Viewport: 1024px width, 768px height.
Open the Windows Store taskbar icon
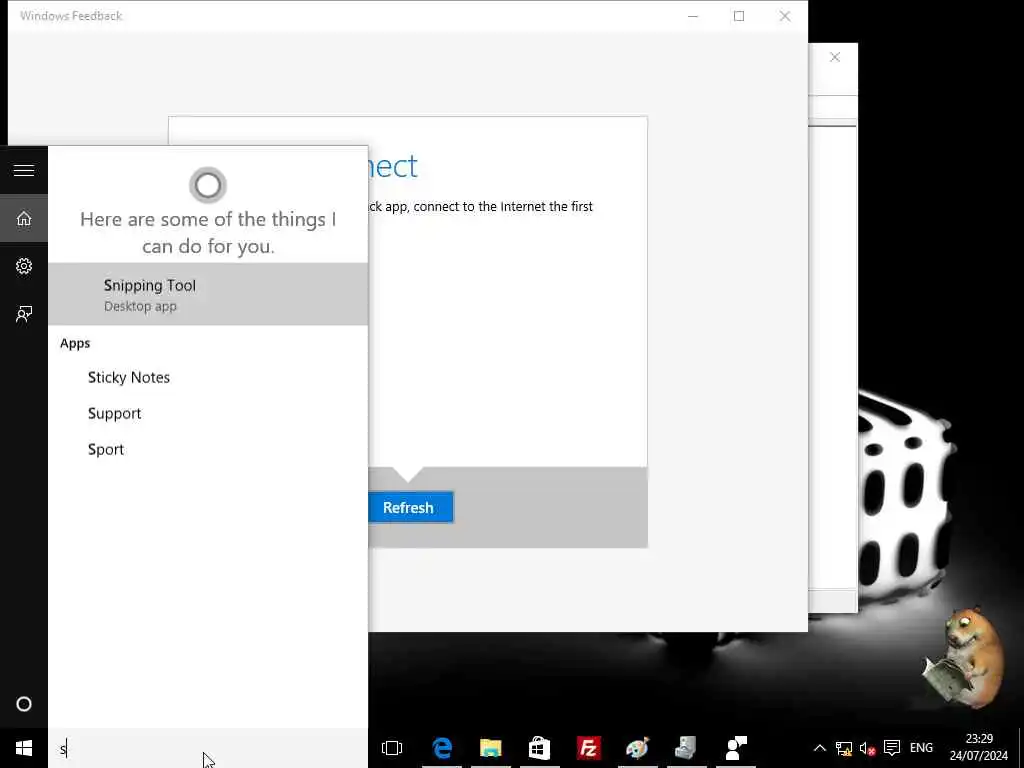[x=539, y=748]
